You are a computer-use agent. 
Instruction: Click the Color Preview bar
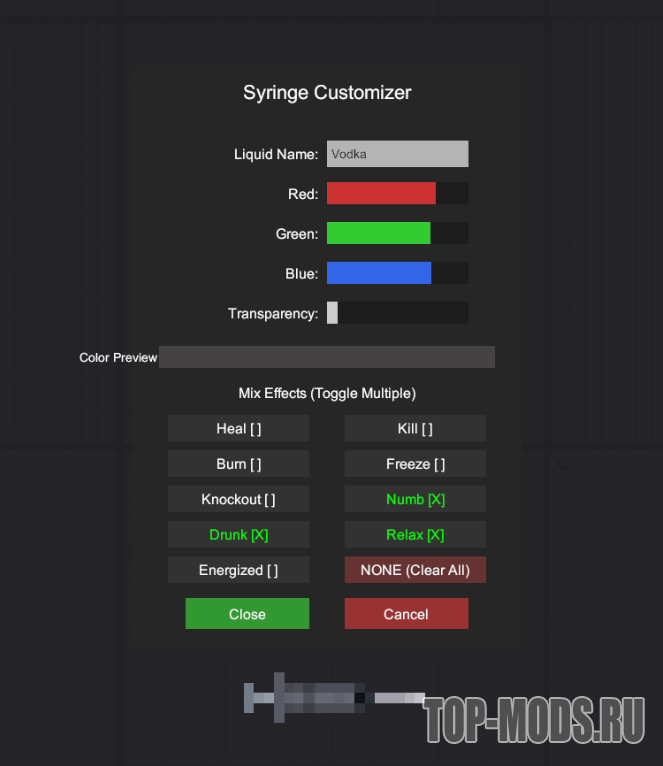[326, 357]
